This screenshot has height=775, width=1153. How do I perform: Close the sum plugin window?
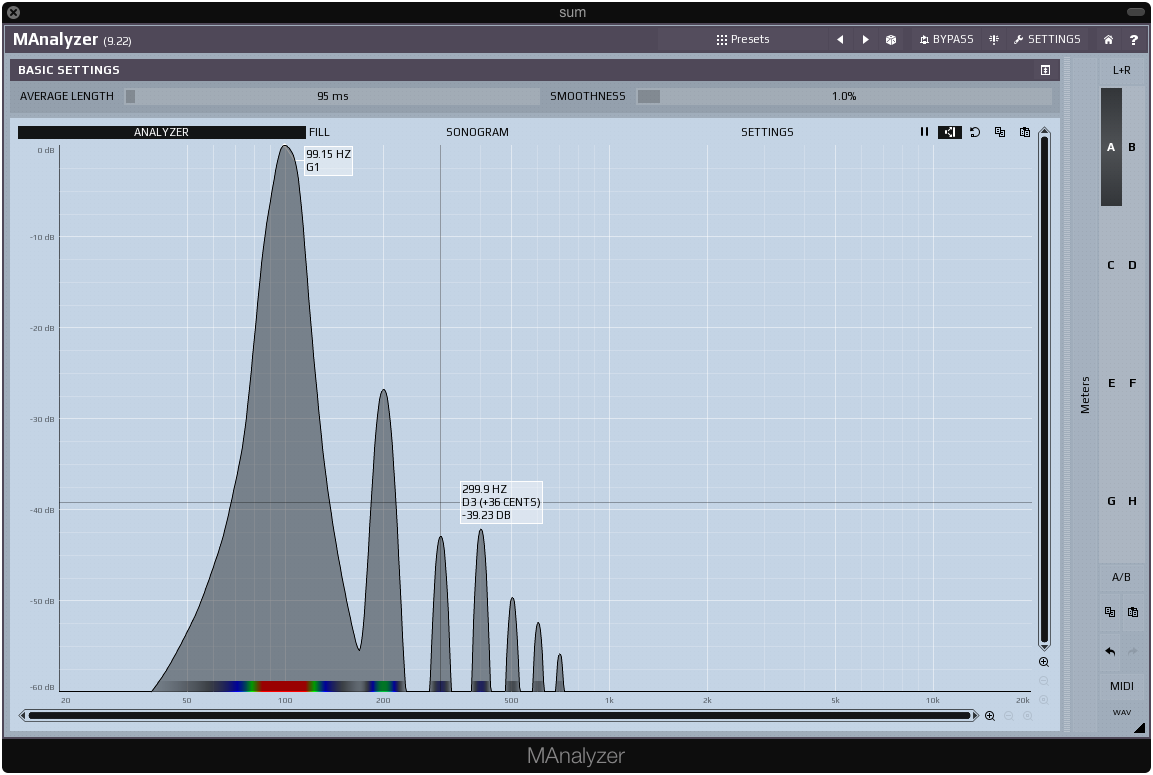[13, 12]
